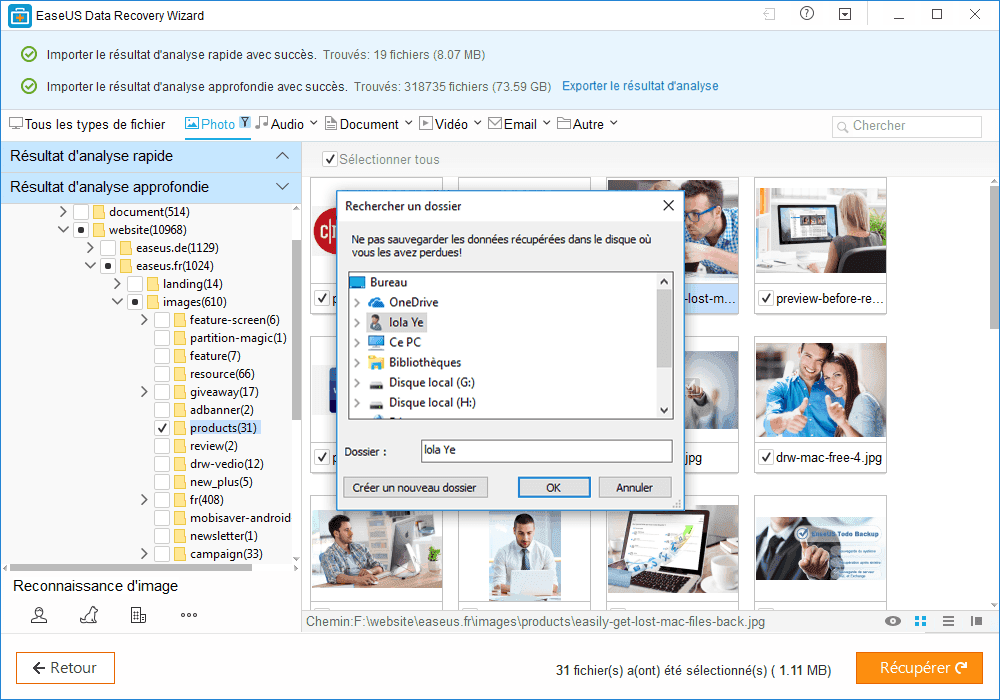Screen dimensions: 1000x700
Task: Click the person face recognition icon
Action: [39, 615]
